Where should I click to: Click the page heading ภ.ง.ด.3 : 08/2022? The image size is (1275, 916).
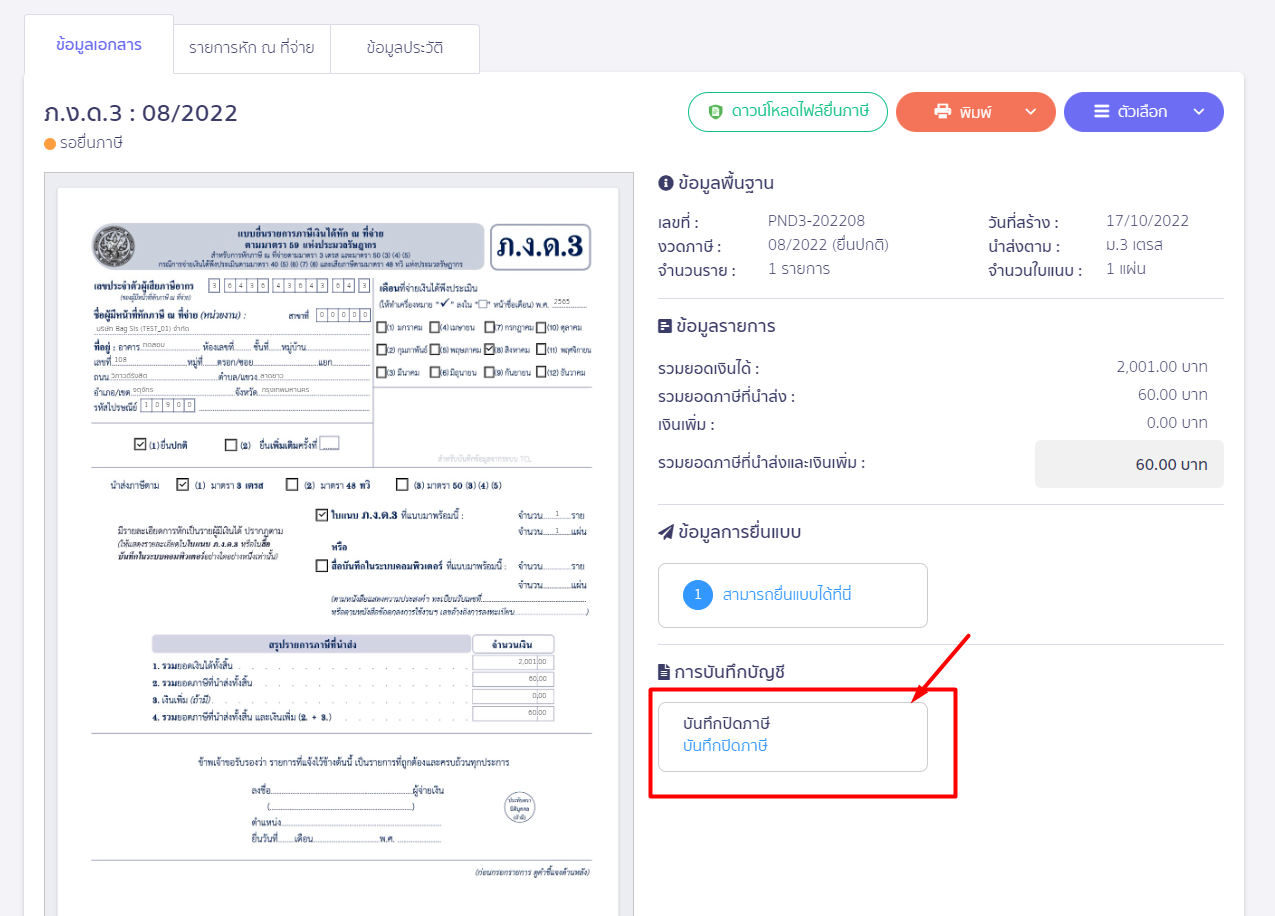tap(141, 113)
